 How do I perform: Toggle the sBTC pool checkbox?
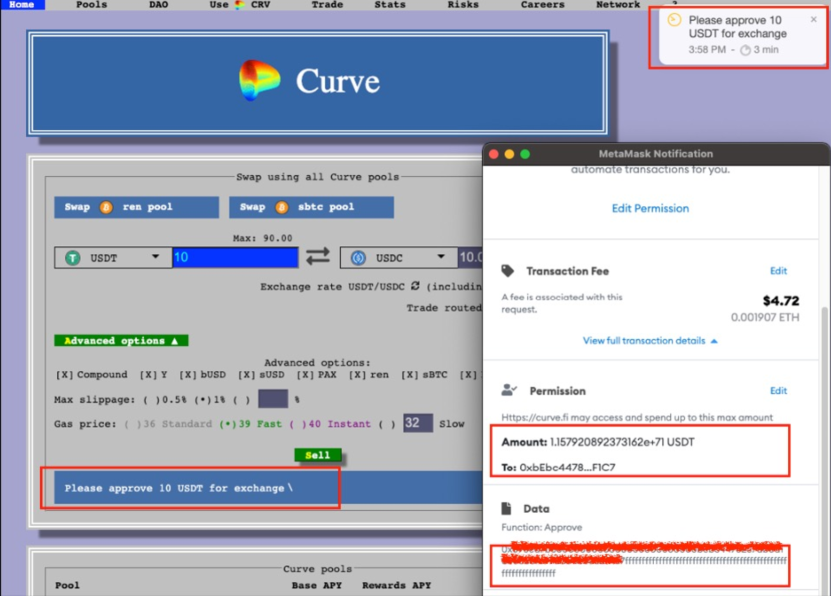409,375
